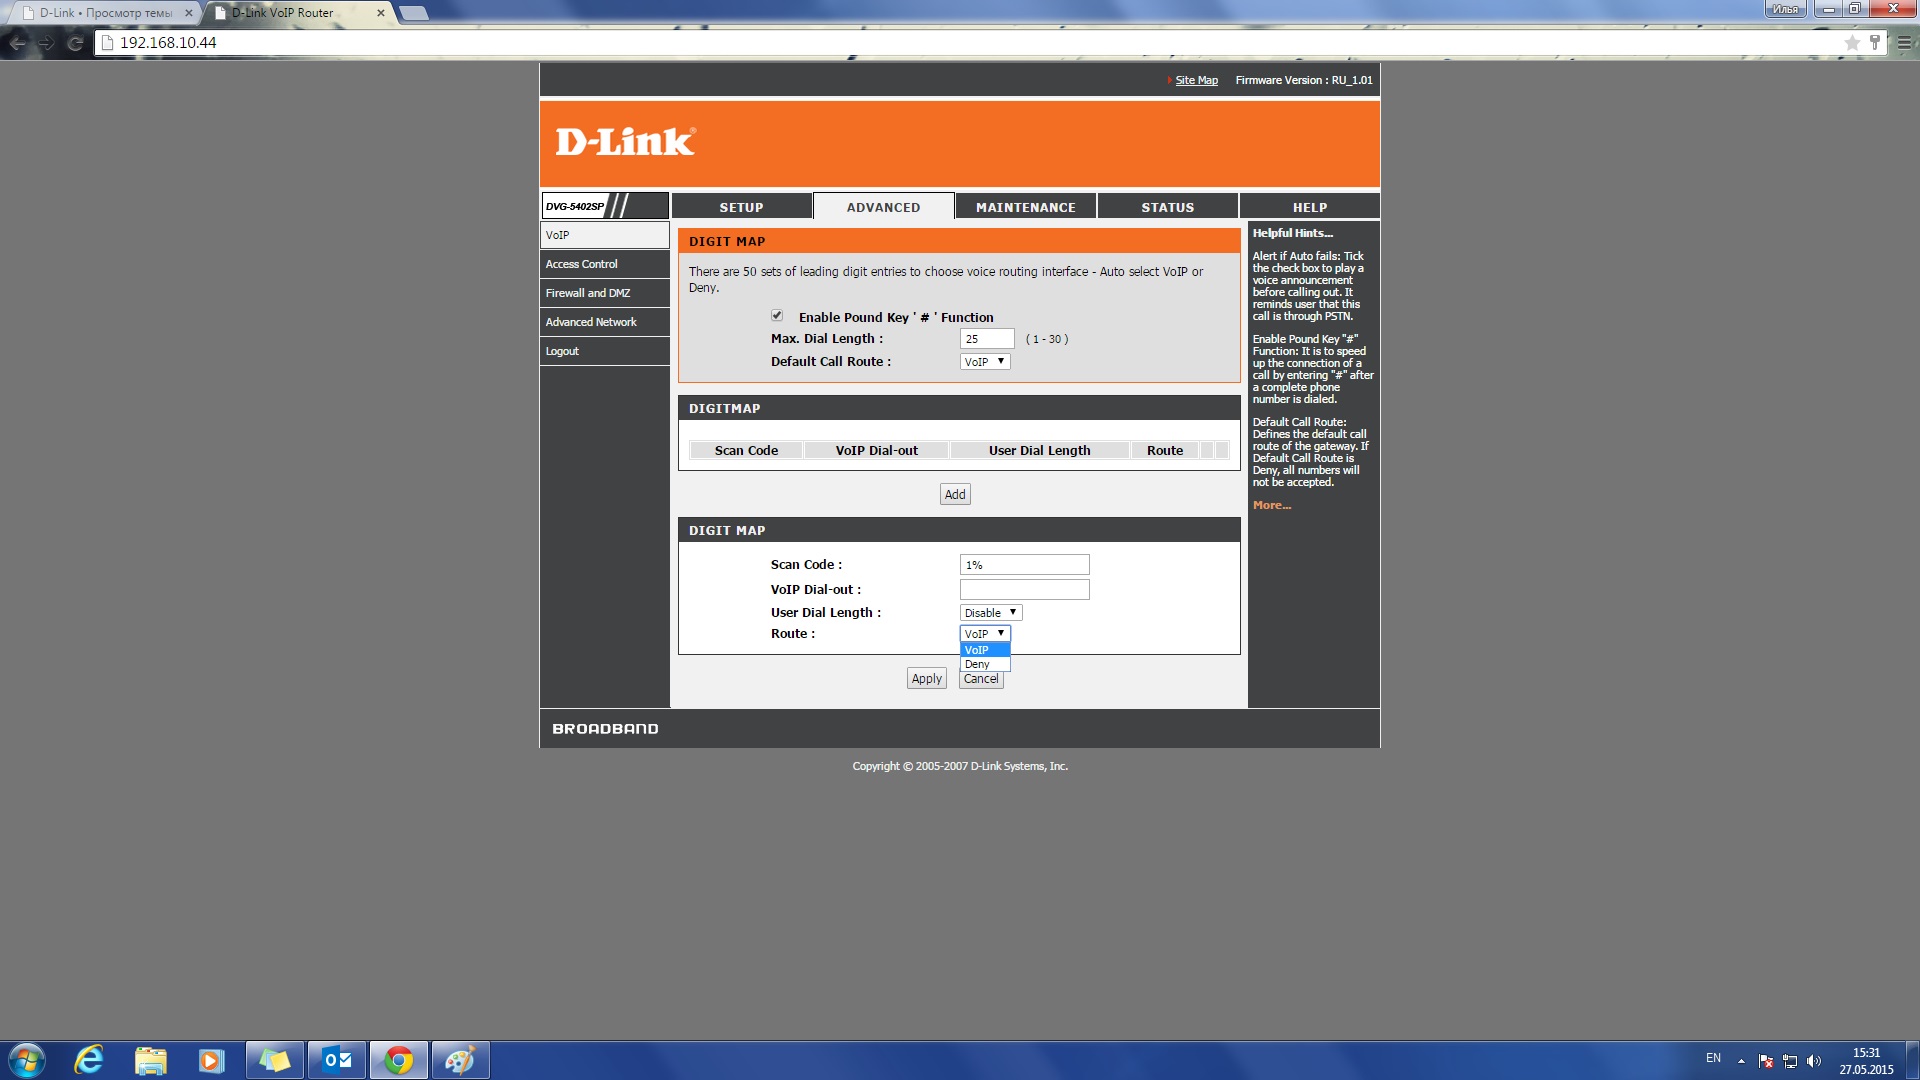Open Internet Explorer from the taskbar

point(89,1060)
